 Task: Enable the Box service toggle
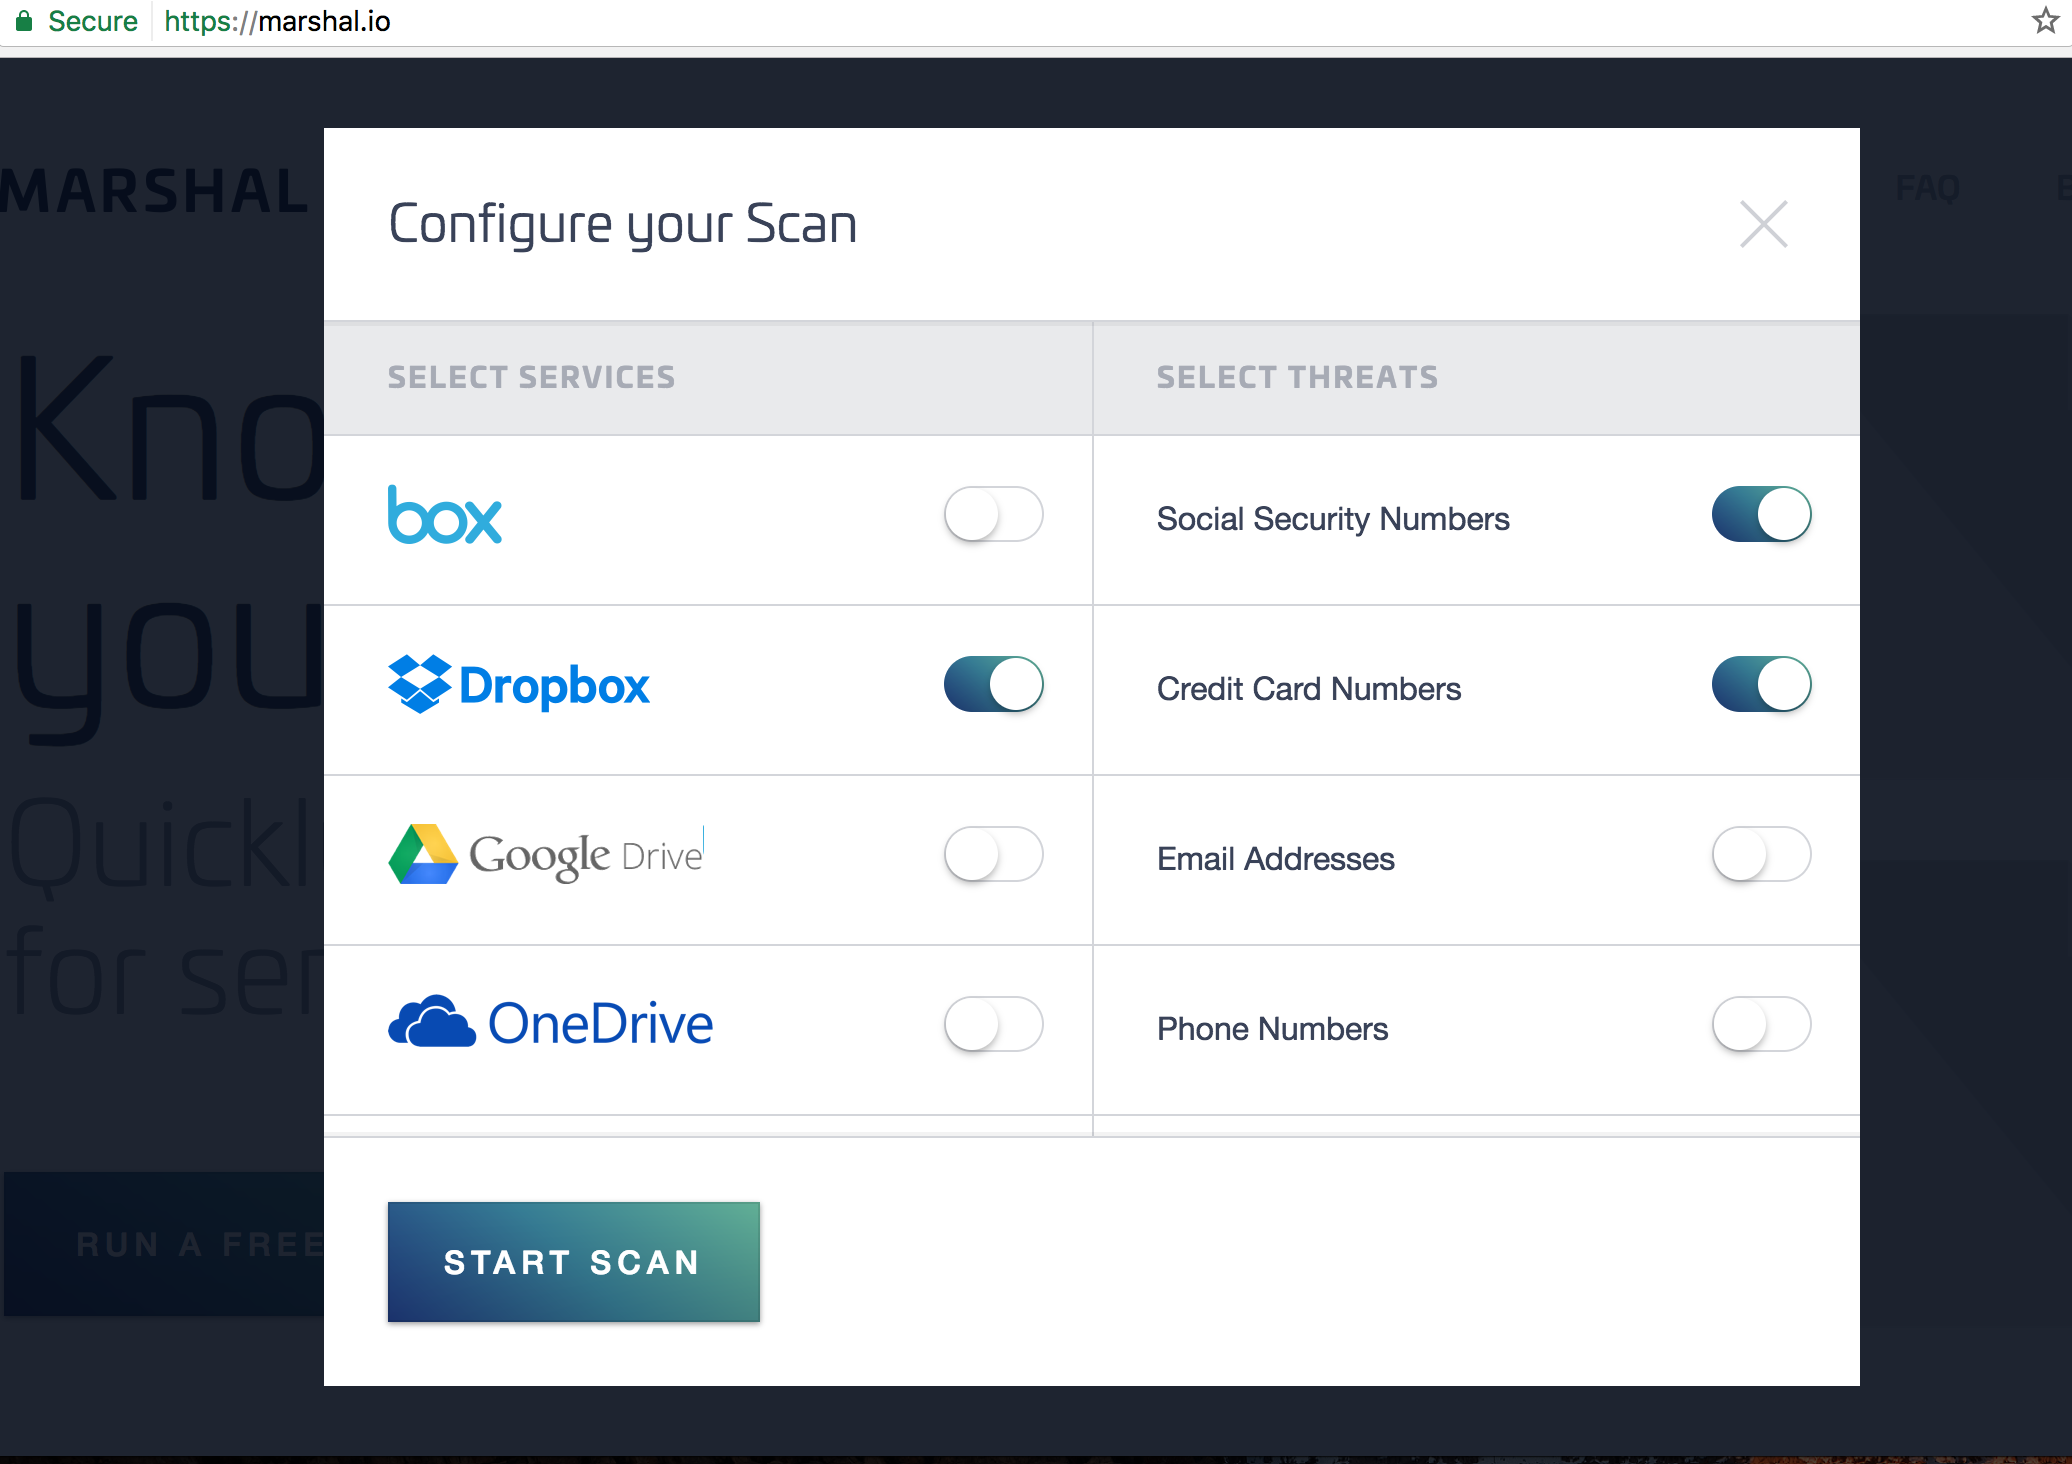[x=993, y=514]
